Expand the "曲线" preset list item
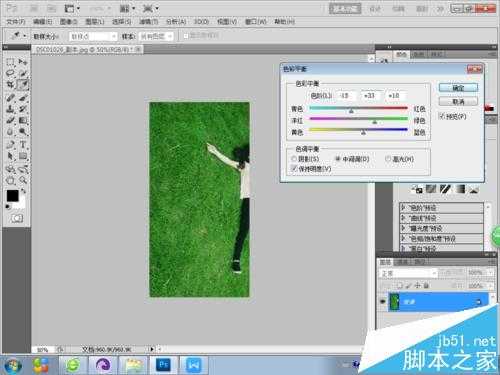This screenshot has width=500, height=375. tap(441, 218)
